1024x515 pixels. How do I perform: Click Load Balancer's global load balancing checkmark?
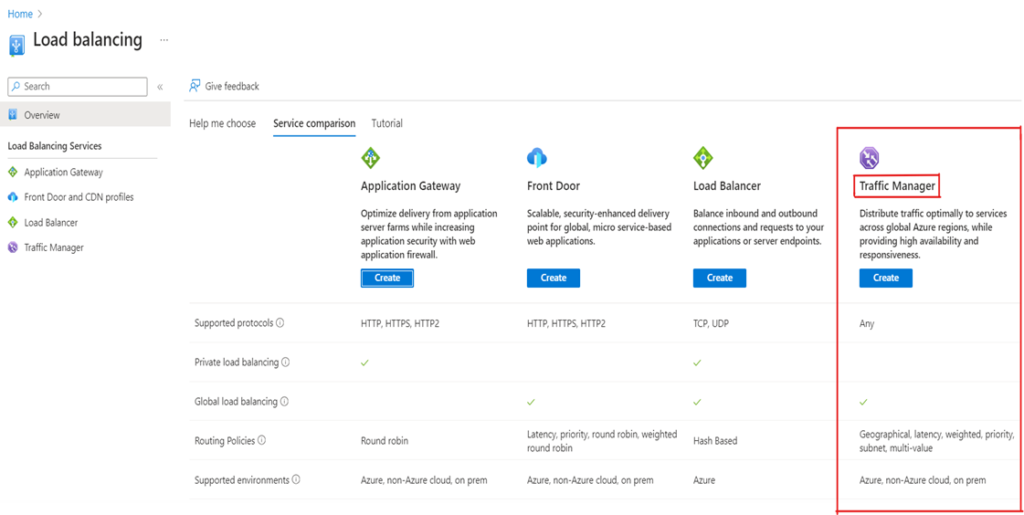pos(697,402)
